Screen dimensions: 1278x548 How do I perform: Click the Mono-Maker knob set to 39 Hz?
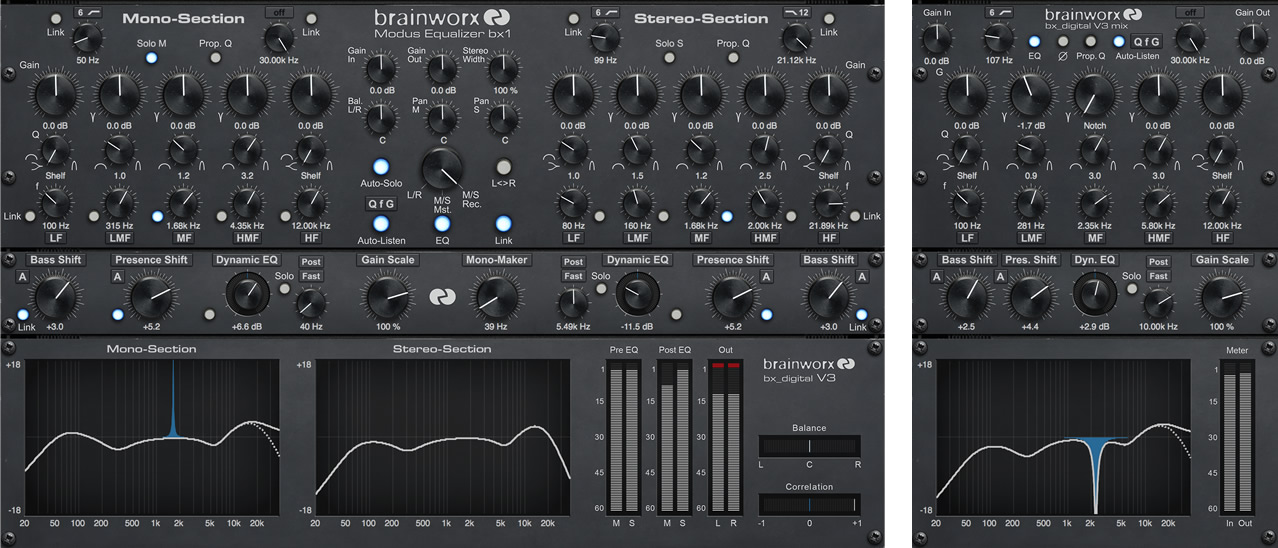[498, 298]
